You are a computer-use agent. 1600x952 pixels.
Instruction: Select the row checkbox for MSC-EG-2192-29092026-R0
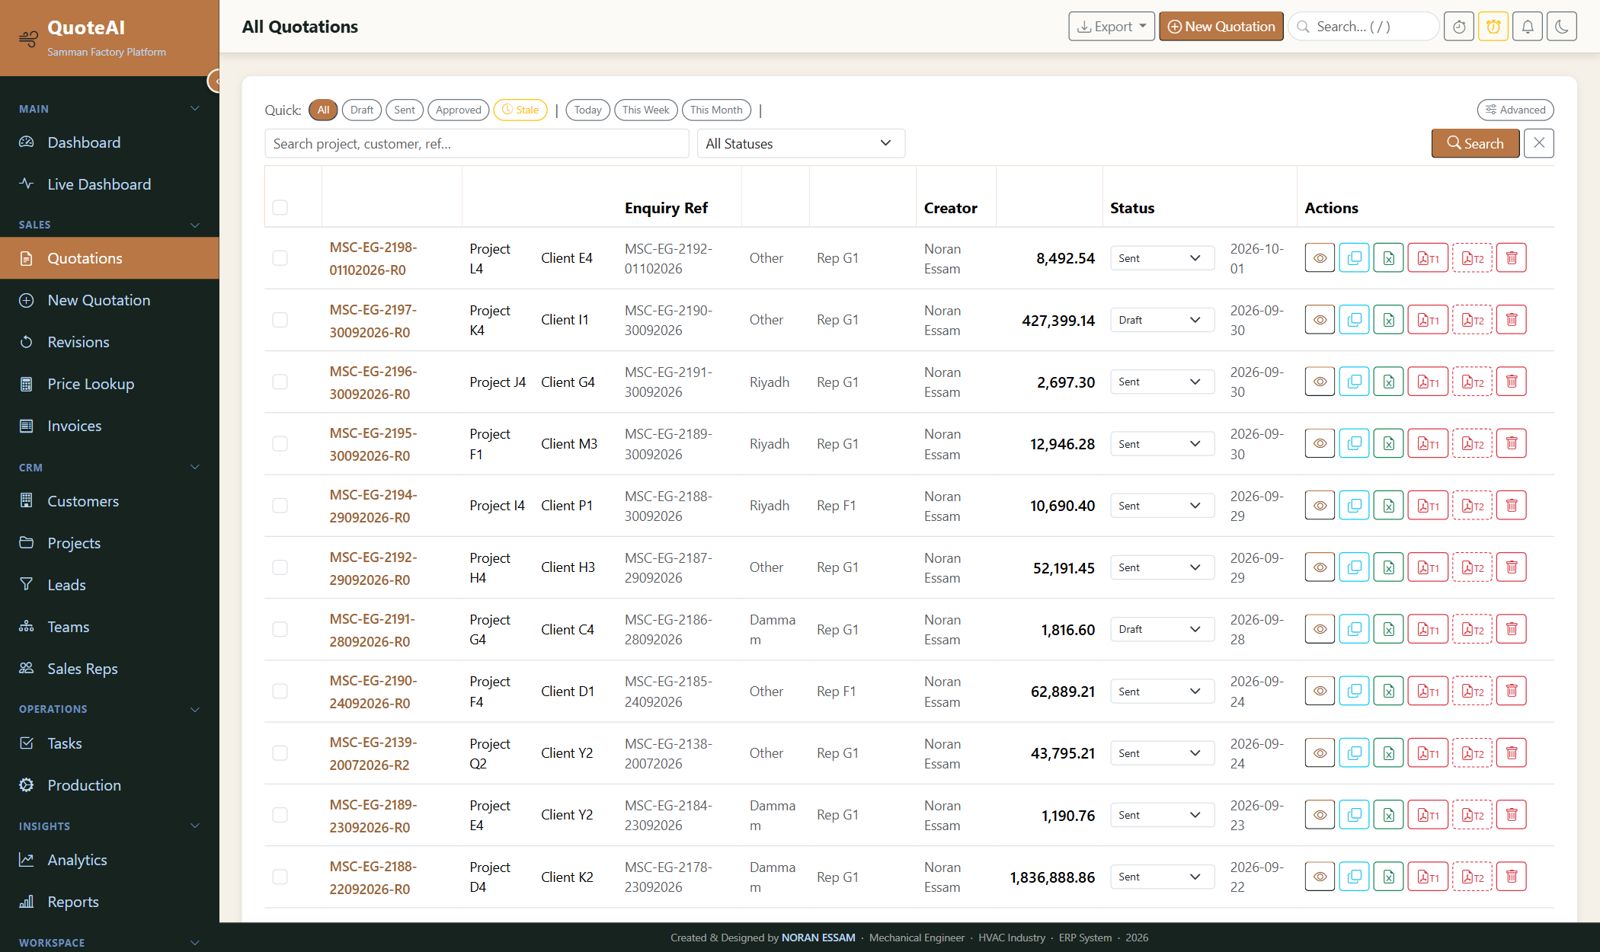pyautogui.click(x=280, y=567)
